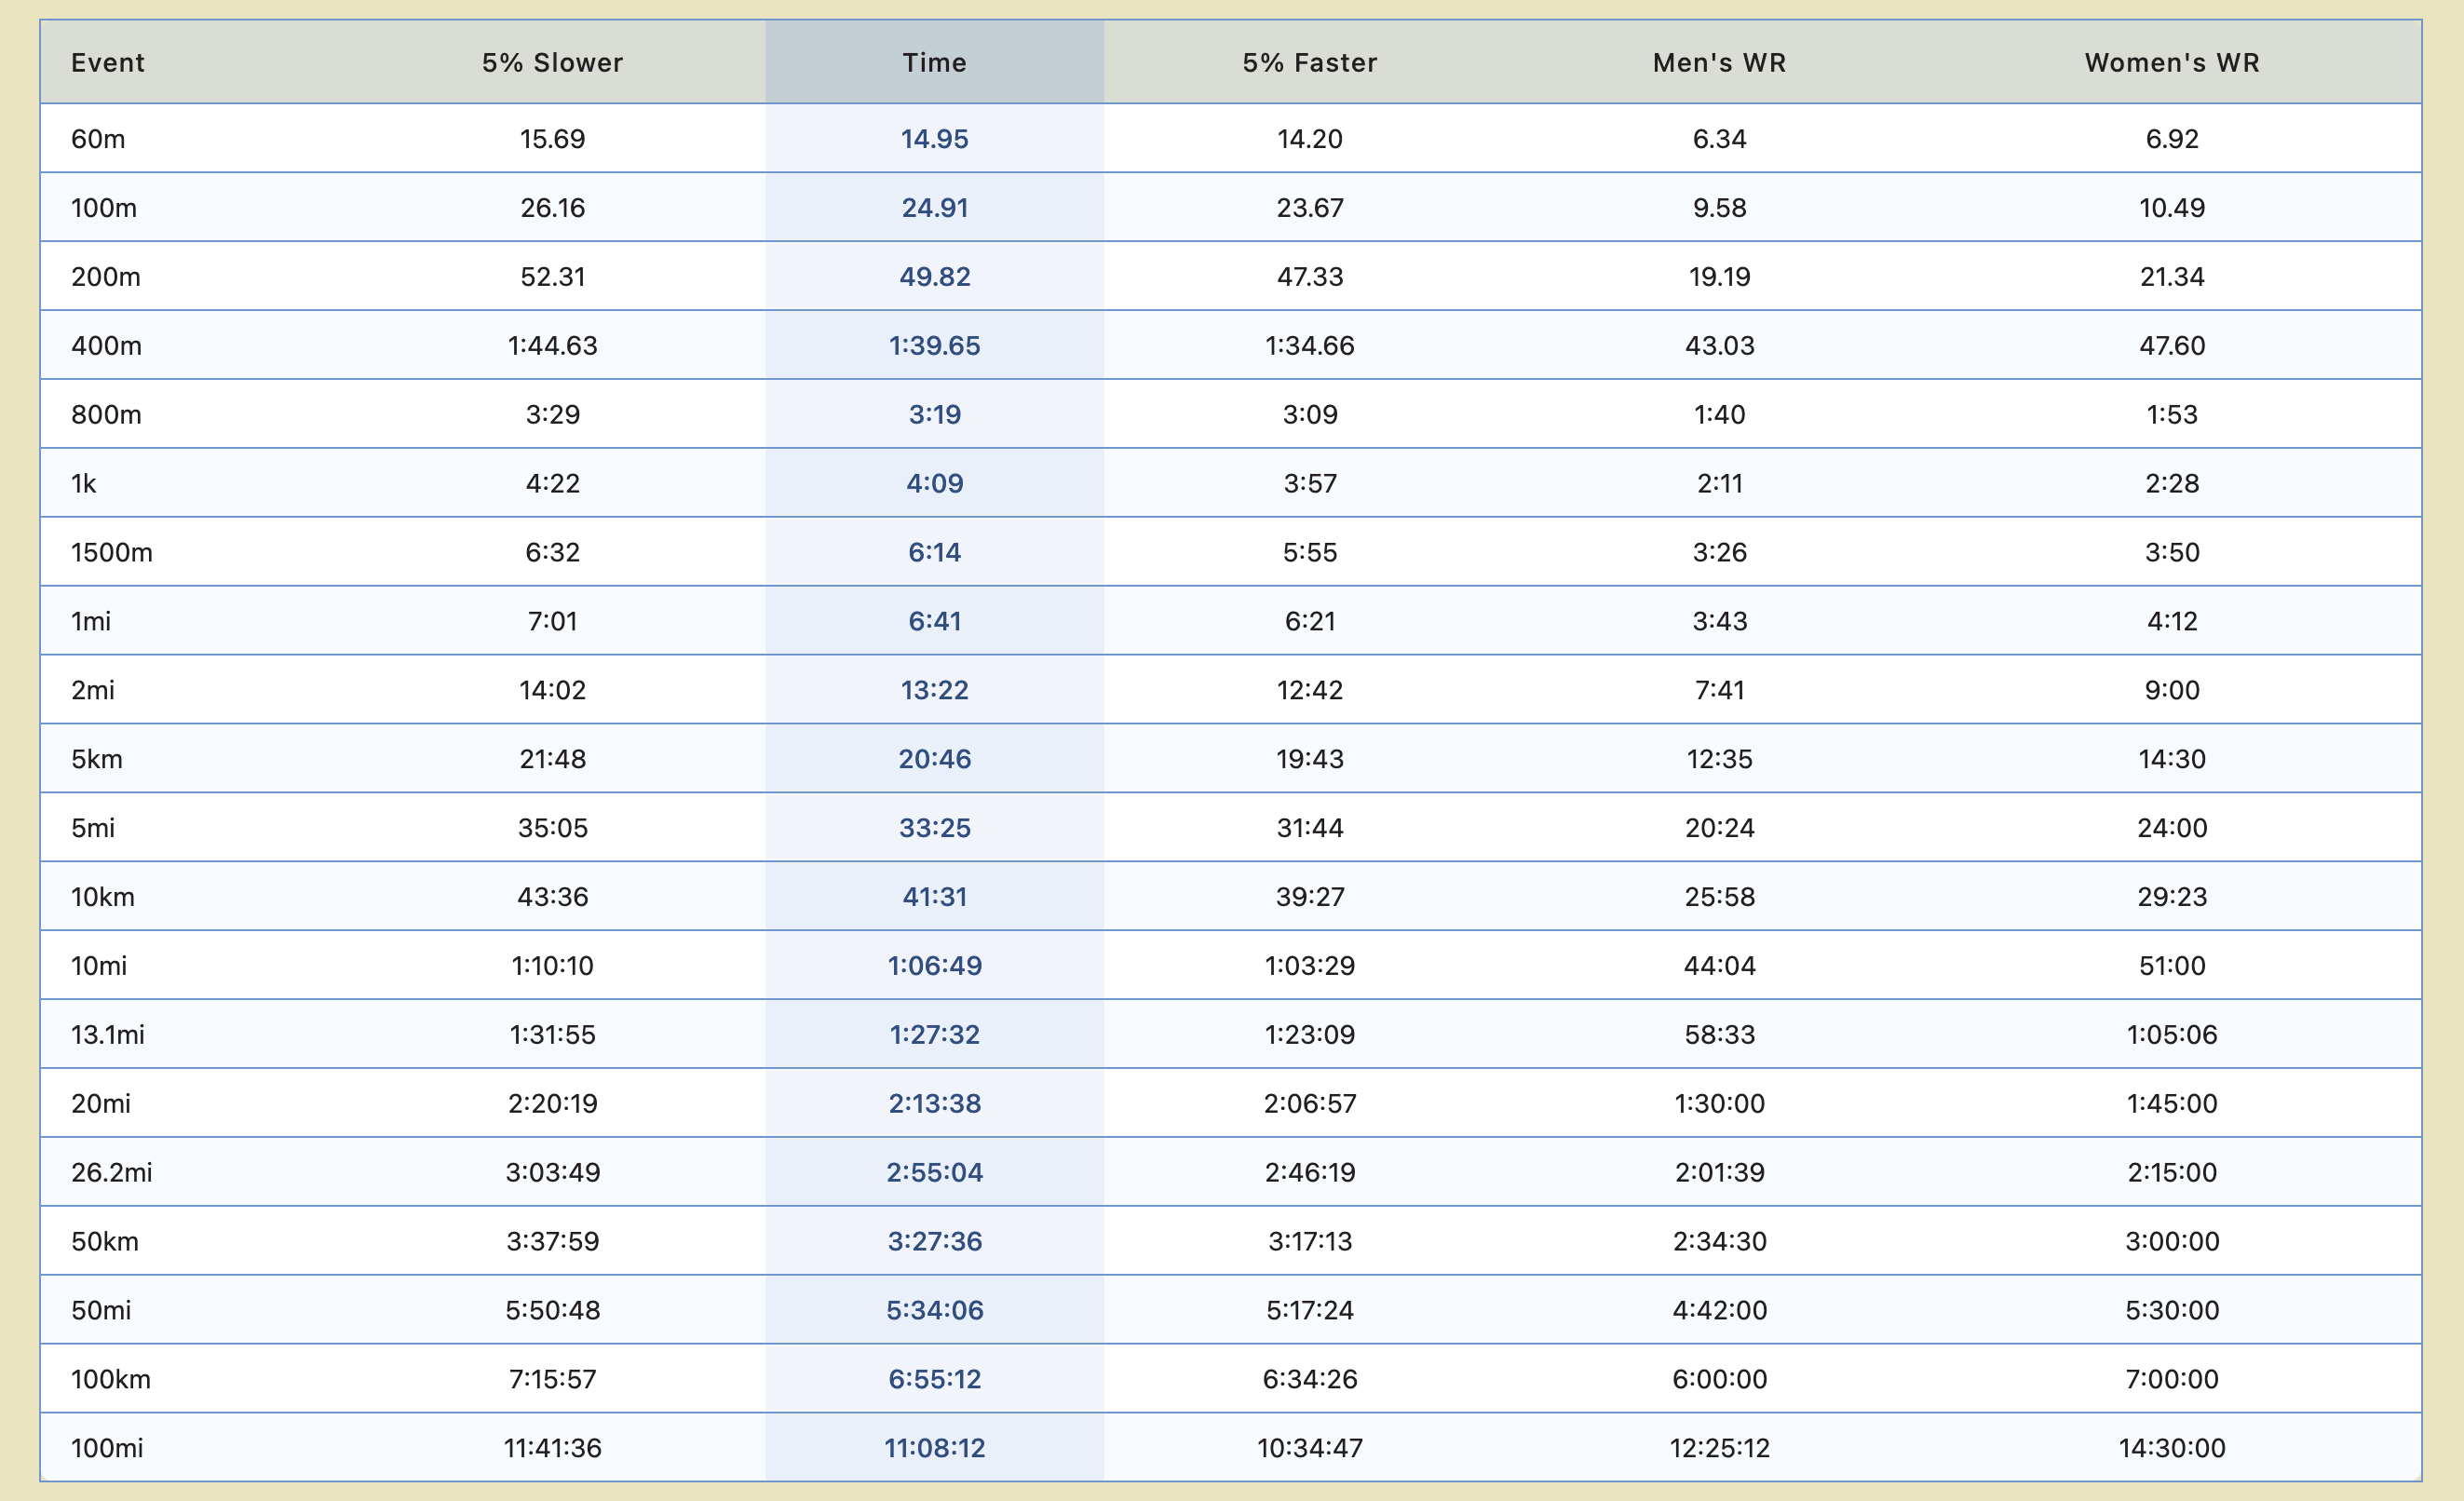Click the 5% Faster column header
Viewport: 2464px width, 1501px height.
(x=1311, y=62)
